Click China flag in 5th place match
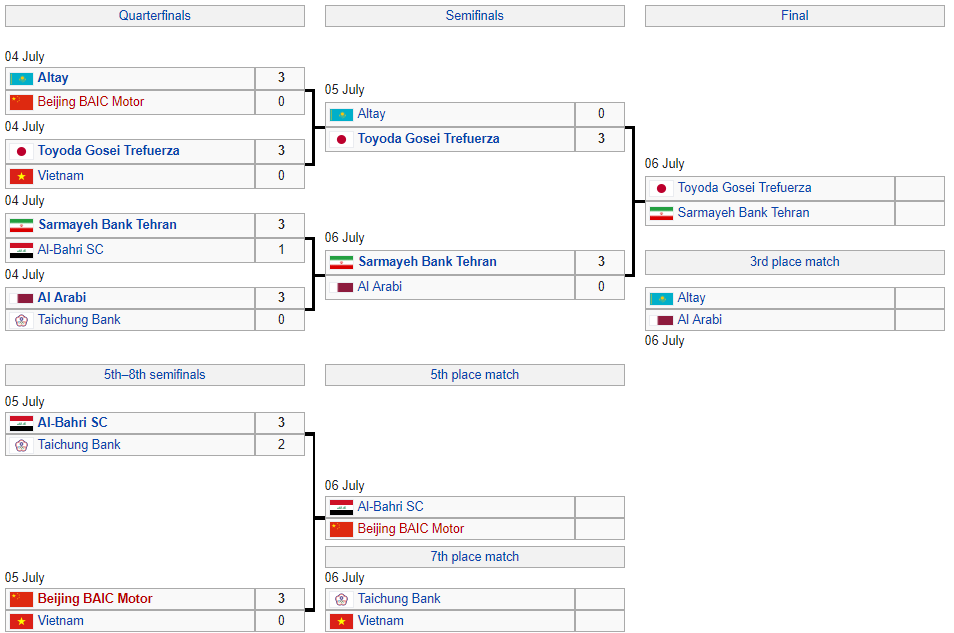Viewport: 954px width, 633px height. click(x=341, y=530)
